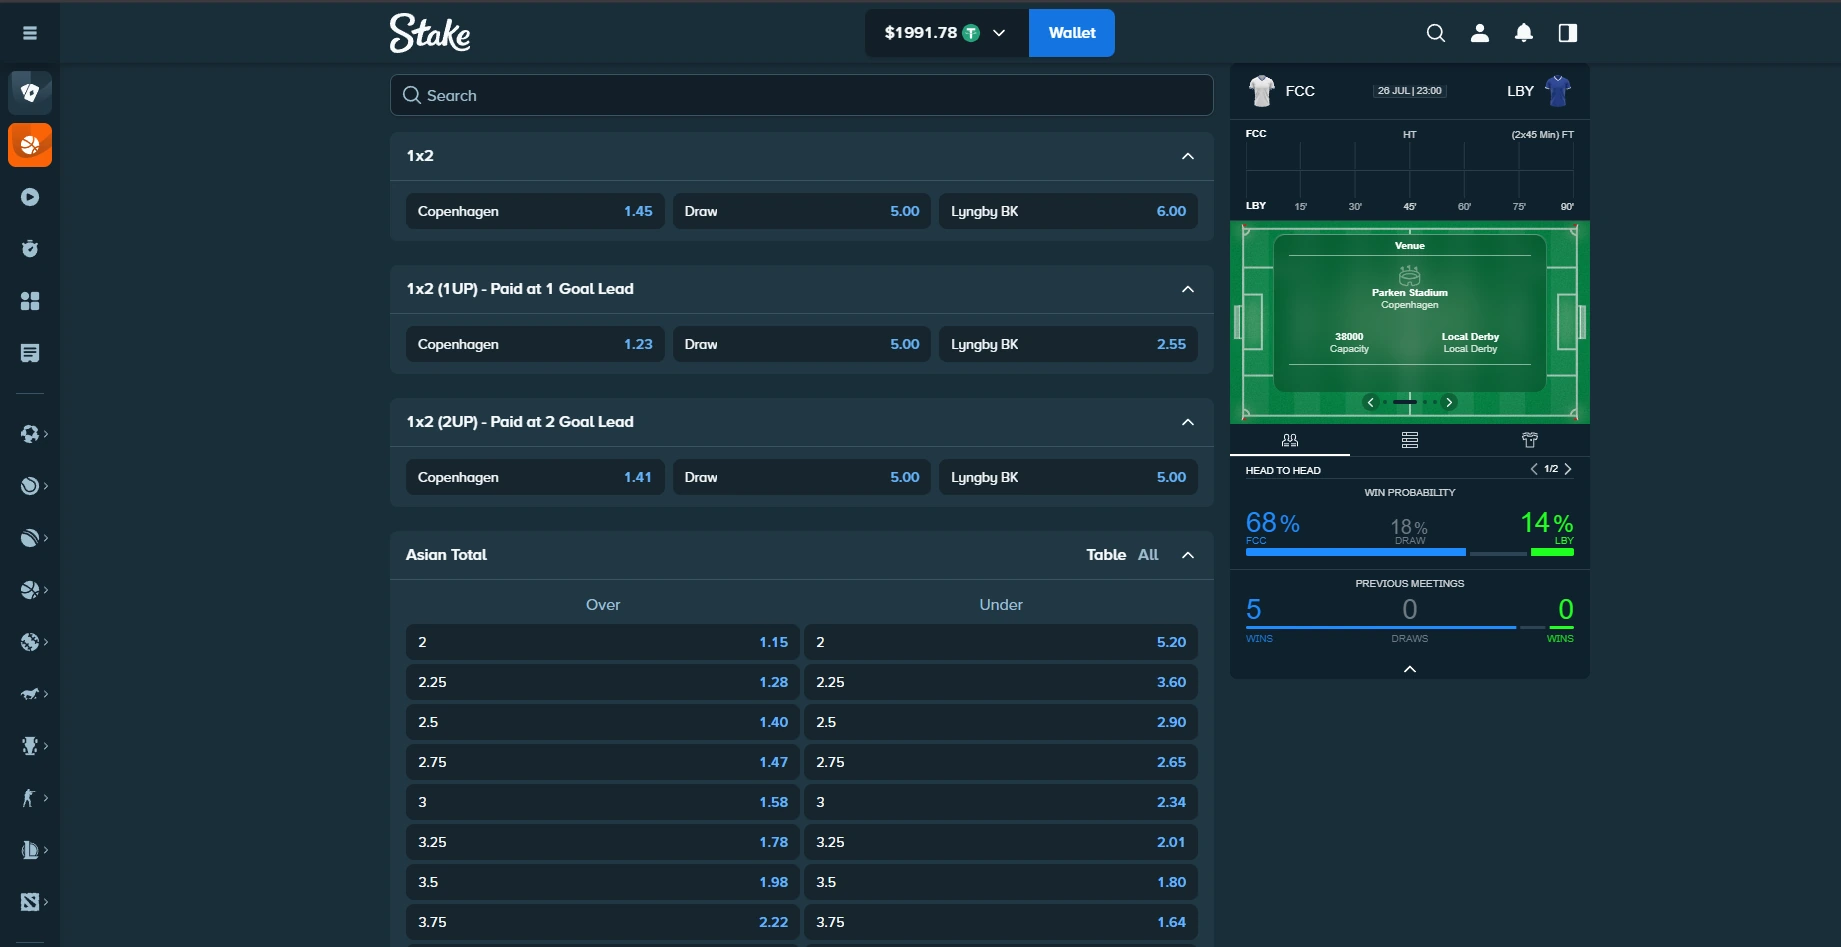
Task: Collapse the 1x2 market section
Action: pos(1188,156)
